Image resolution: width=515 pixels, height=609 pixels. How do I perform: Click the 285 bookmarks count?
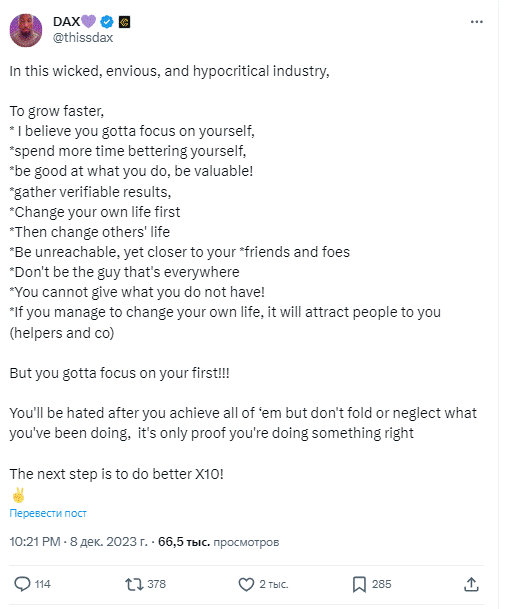pyautogui.click(x=381, y=584)
